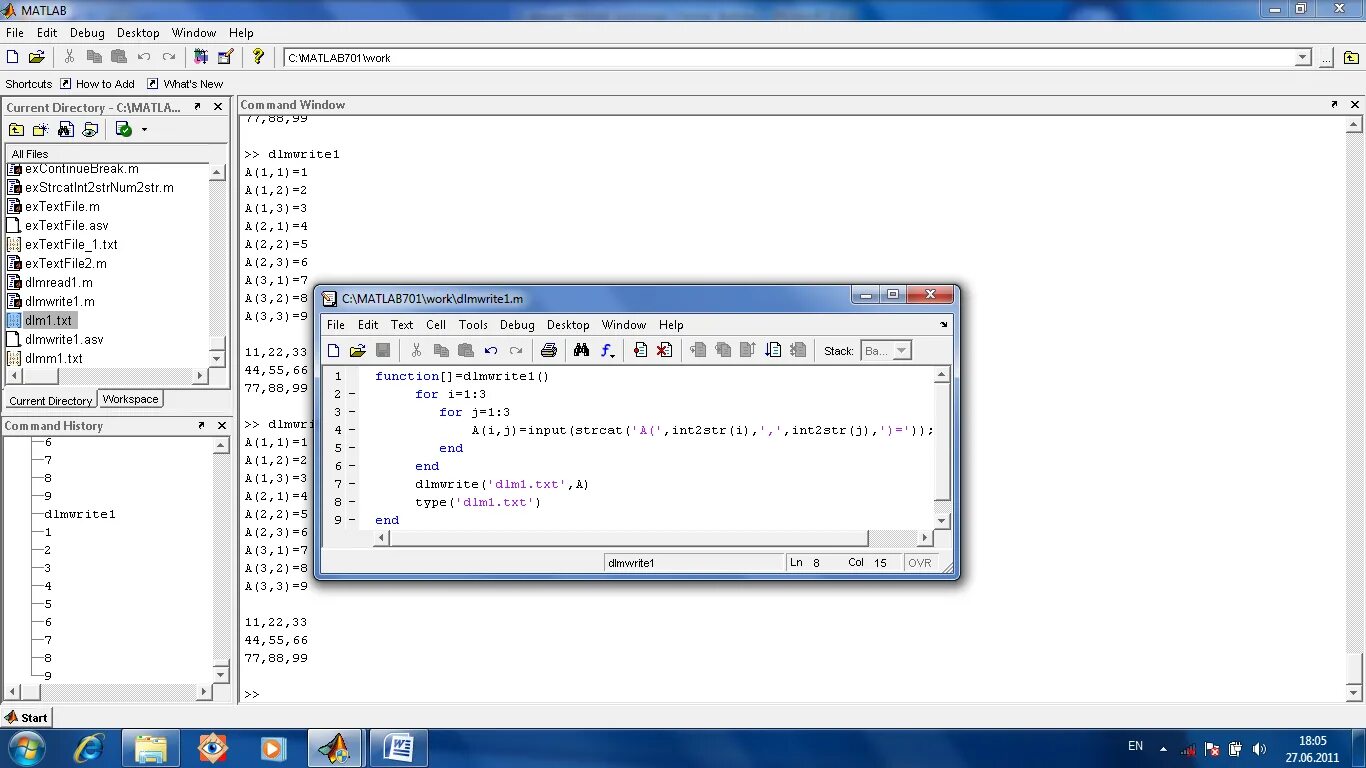Viewport: 1366px width, 768px height.
Task: Click the How to Add shortcut
Action: tap(97, 84)
